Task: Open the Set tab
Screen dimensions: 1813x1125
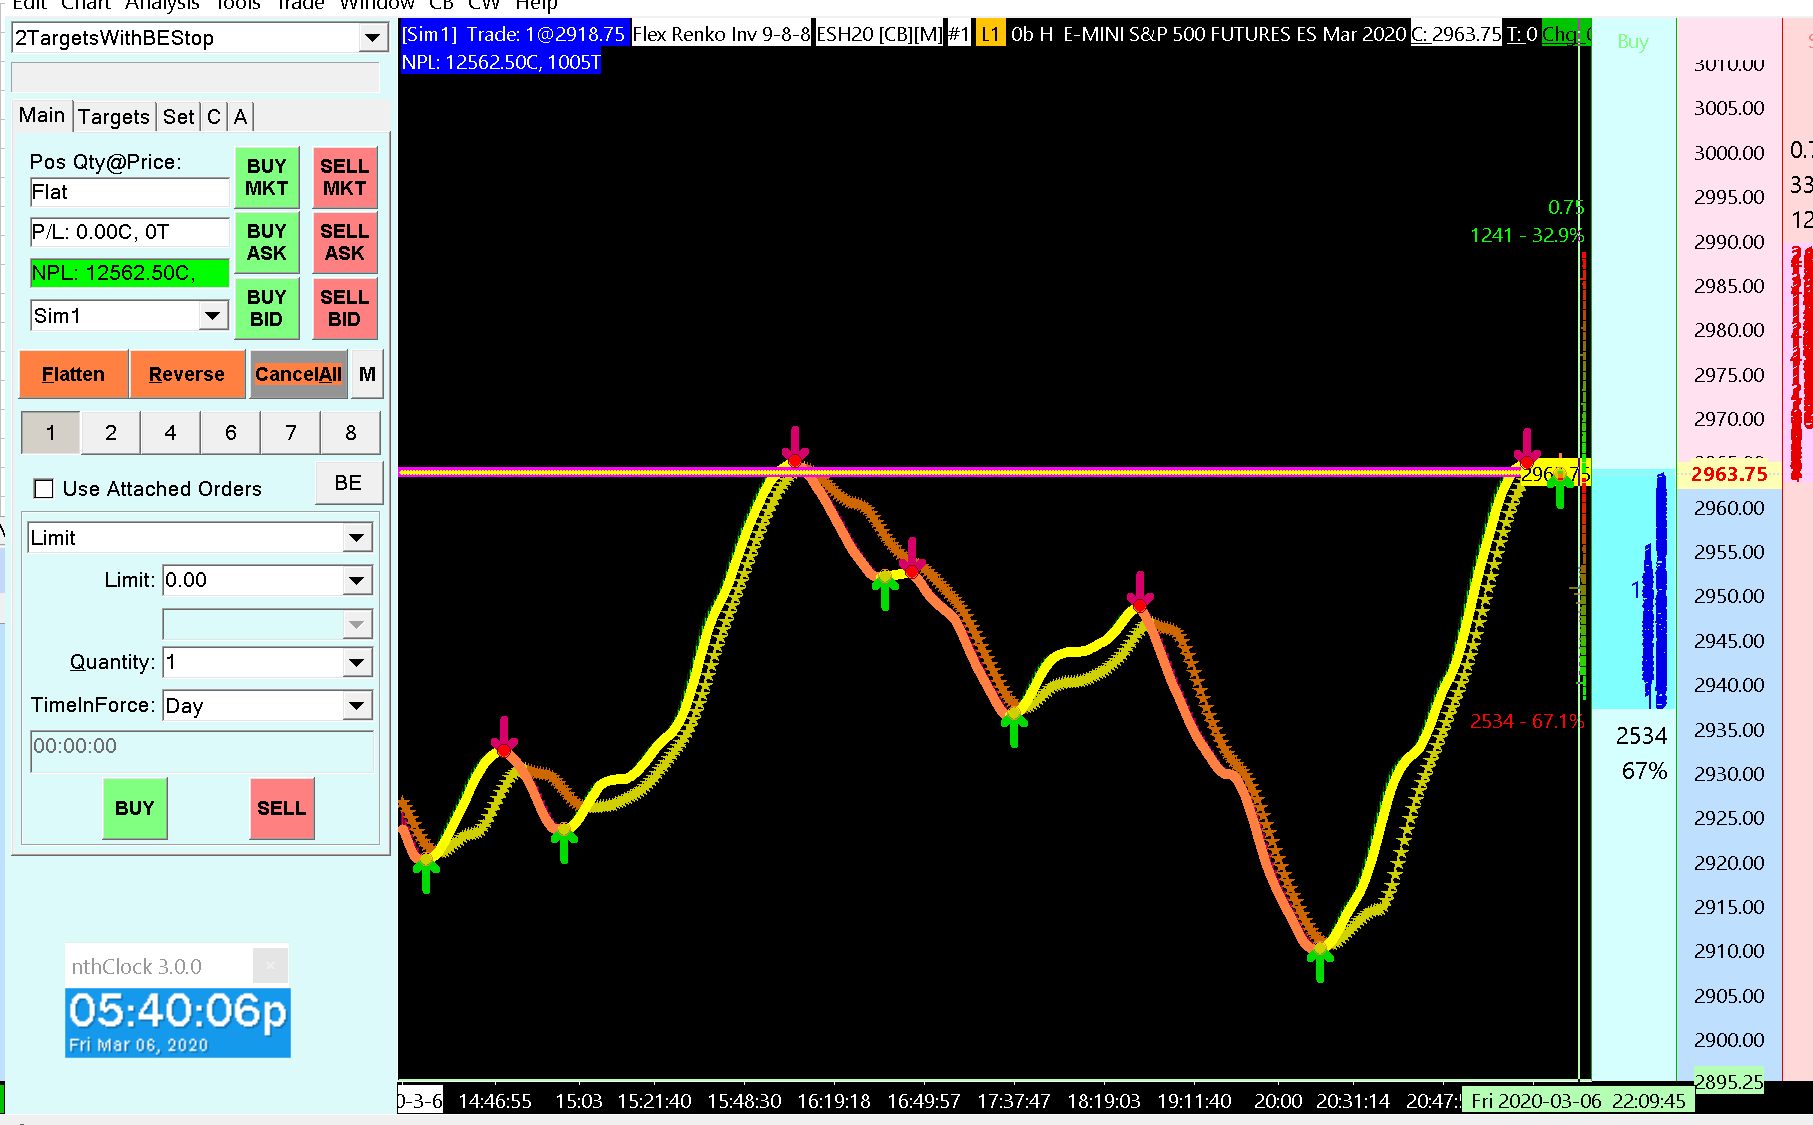Action: [x=178, y=117]
